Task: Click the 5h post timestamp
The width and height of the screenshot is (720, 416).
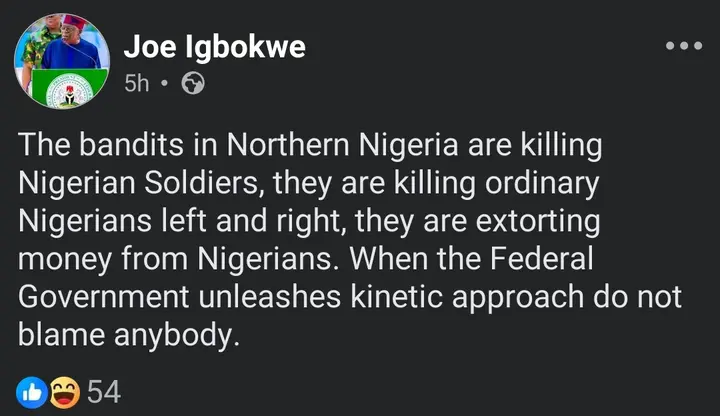Action: tap(136, 85)
